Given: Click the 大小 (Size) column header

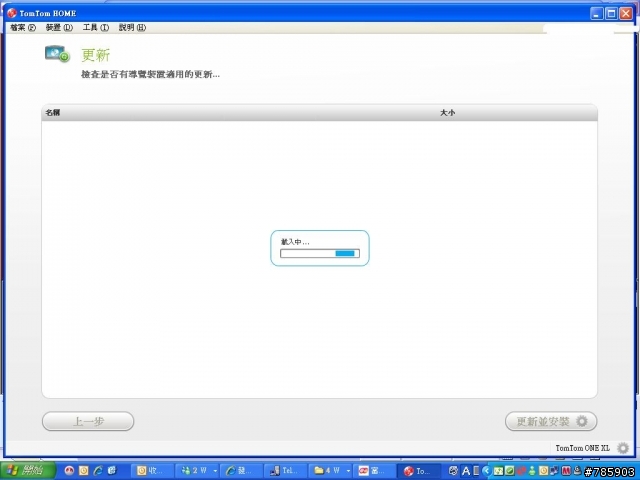Looking at the screenshot, I should pyautogui.click(x=447, y=113).
